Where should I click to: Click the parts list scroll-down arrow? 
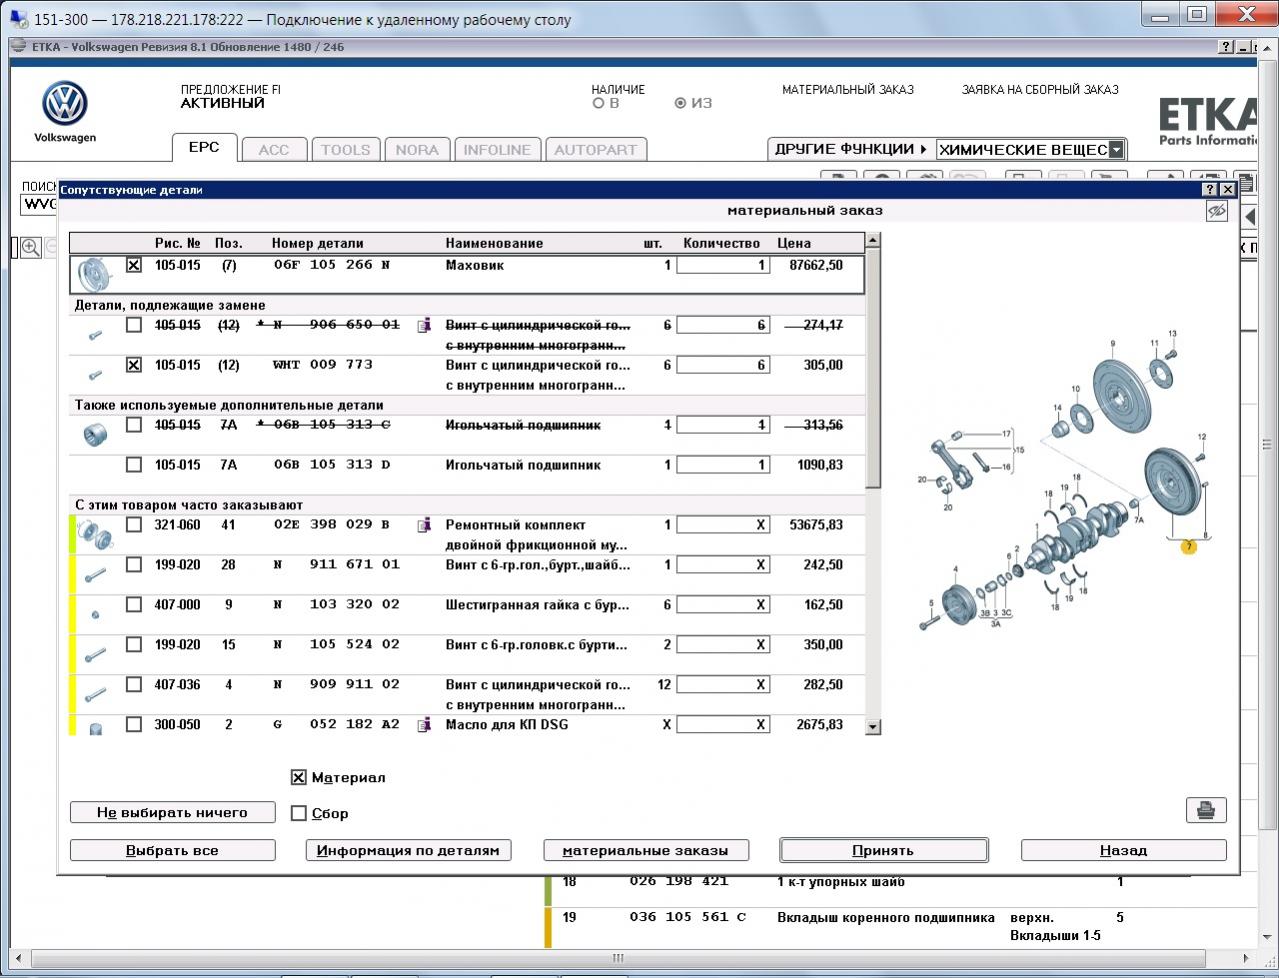pos(873,727)
